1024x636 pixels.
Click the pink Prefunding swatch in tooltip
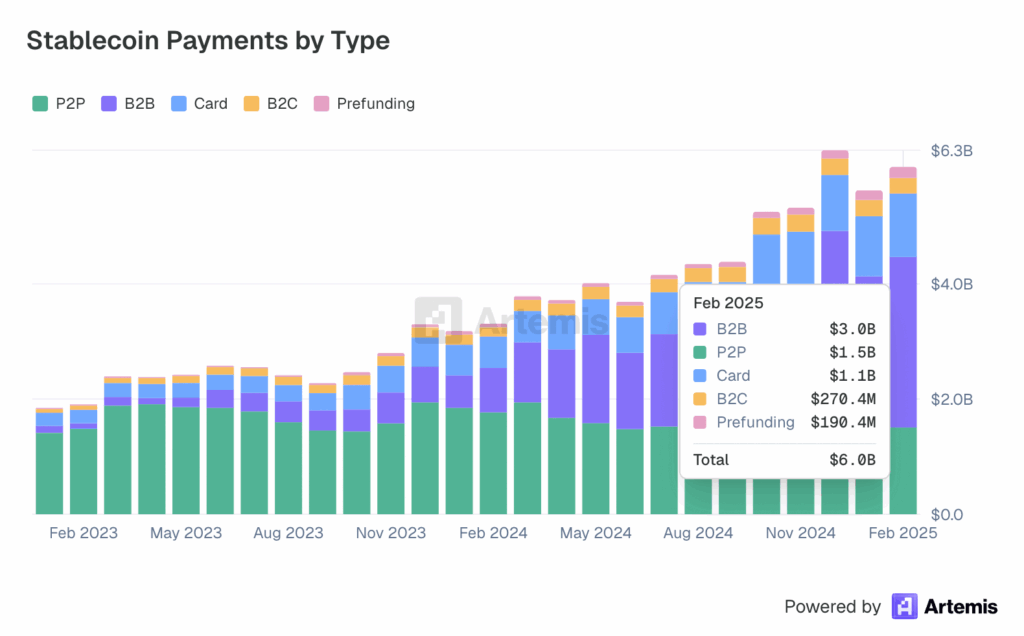coord(698,422)
